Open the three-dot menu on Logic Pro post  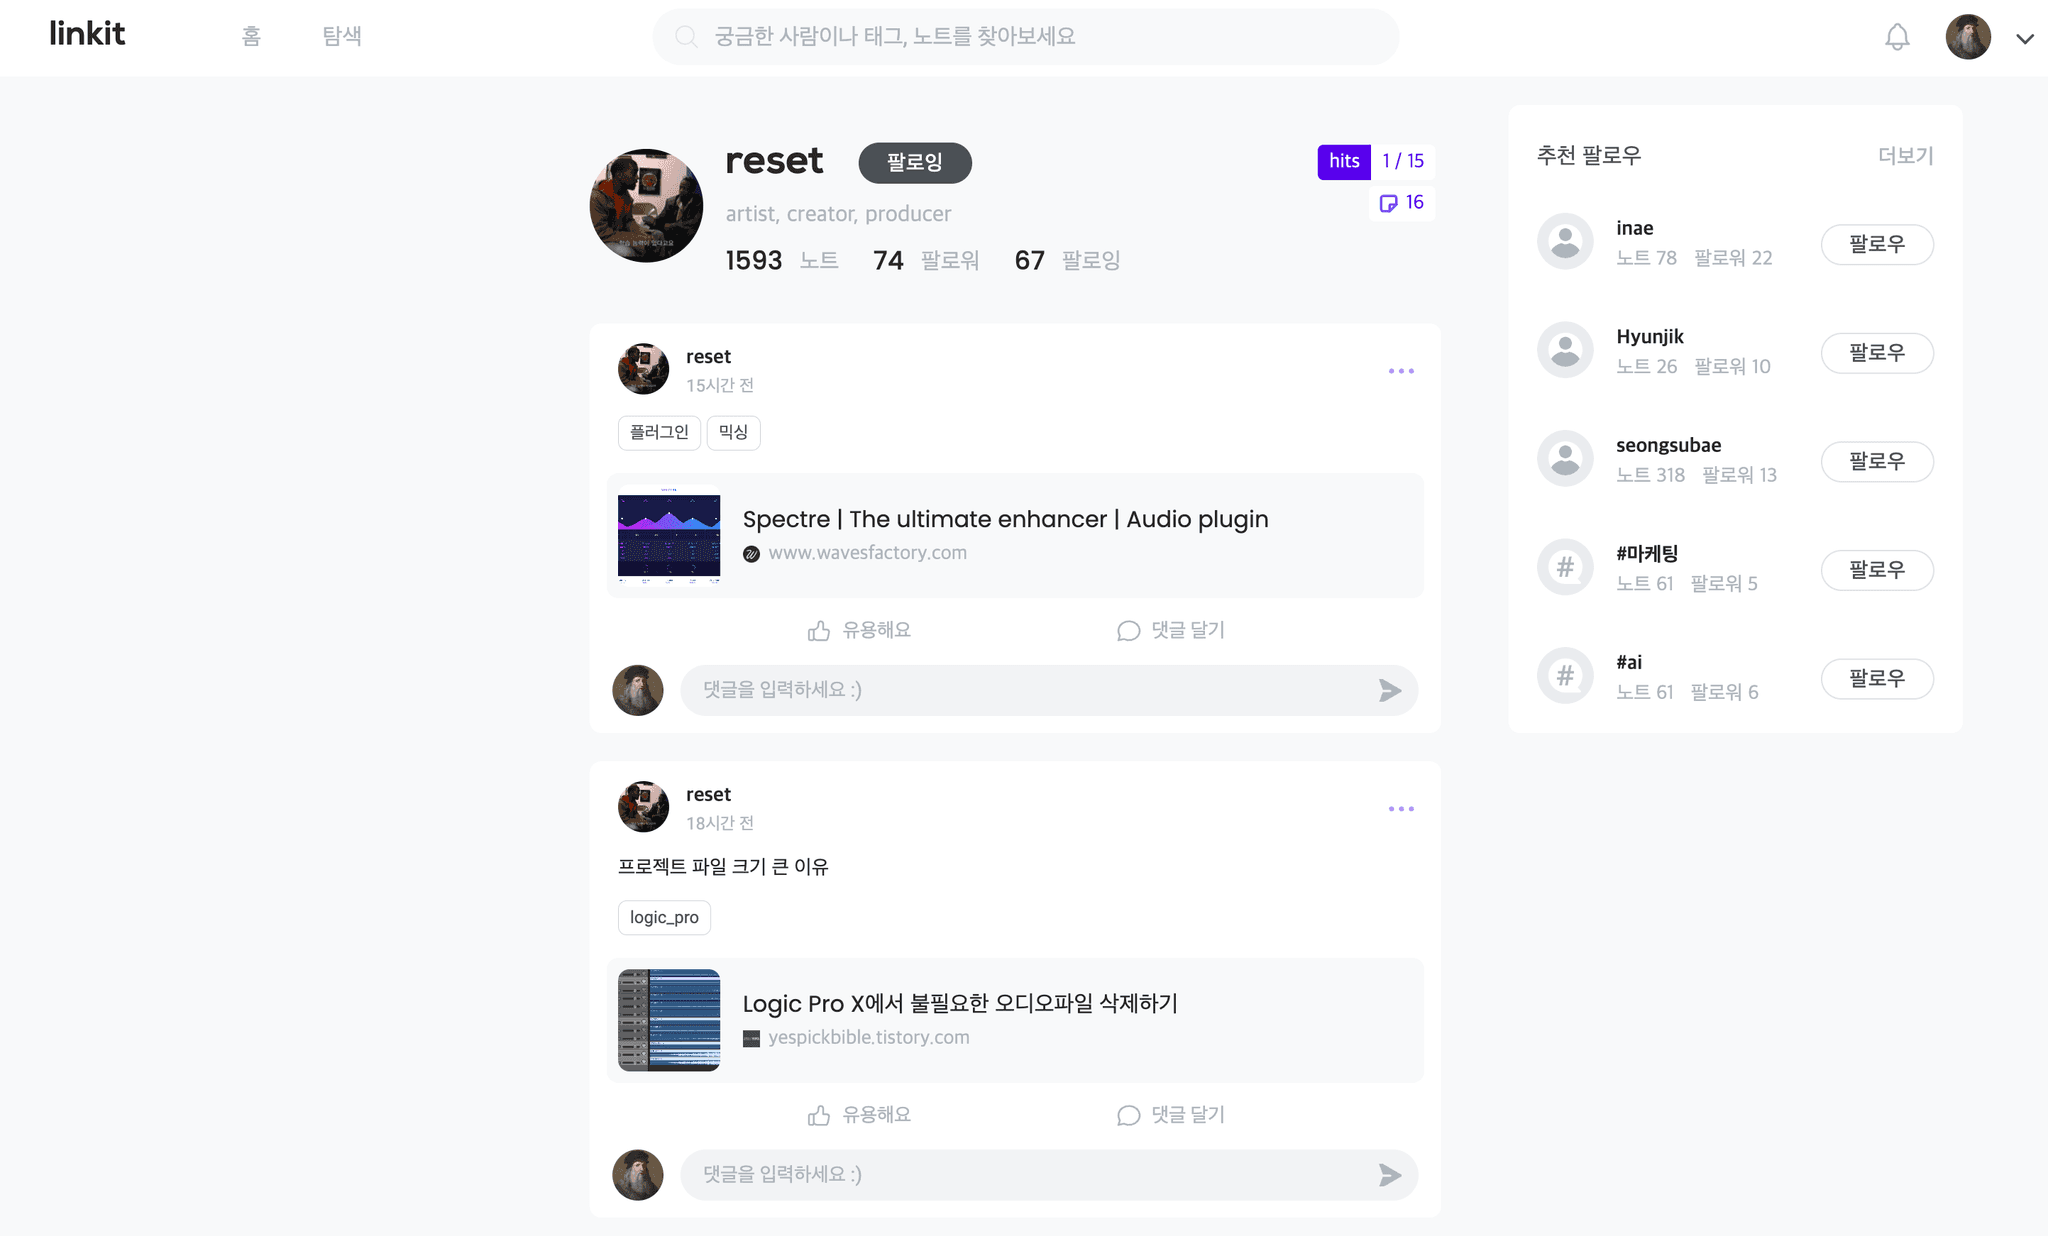[x=1401, y=809]
